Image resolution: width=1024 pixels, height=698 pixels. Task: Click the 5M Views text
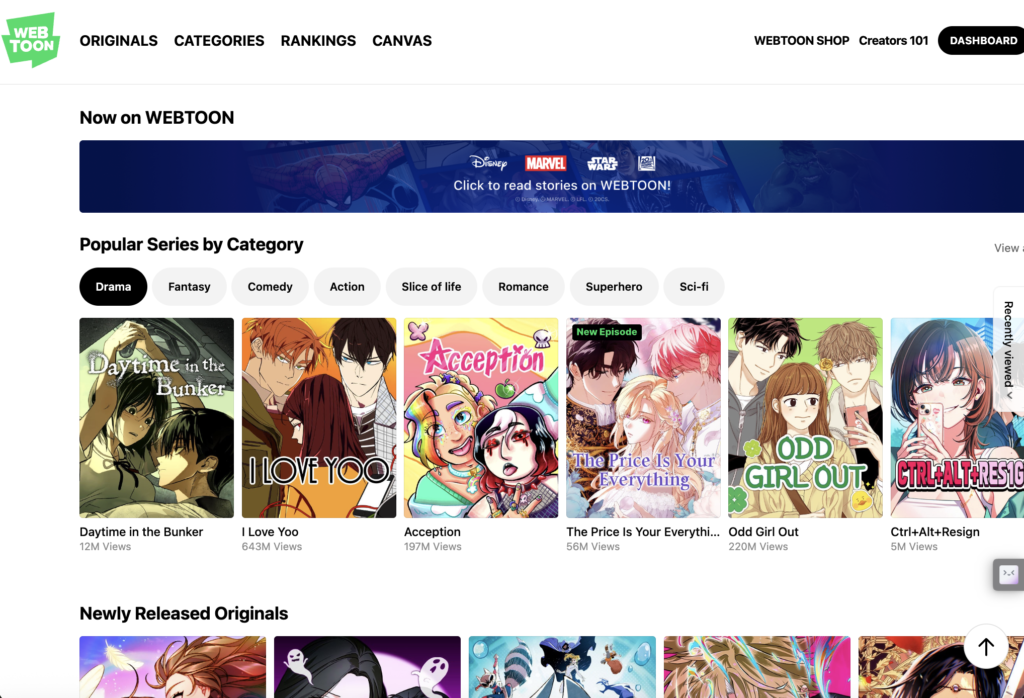point(914,547)
